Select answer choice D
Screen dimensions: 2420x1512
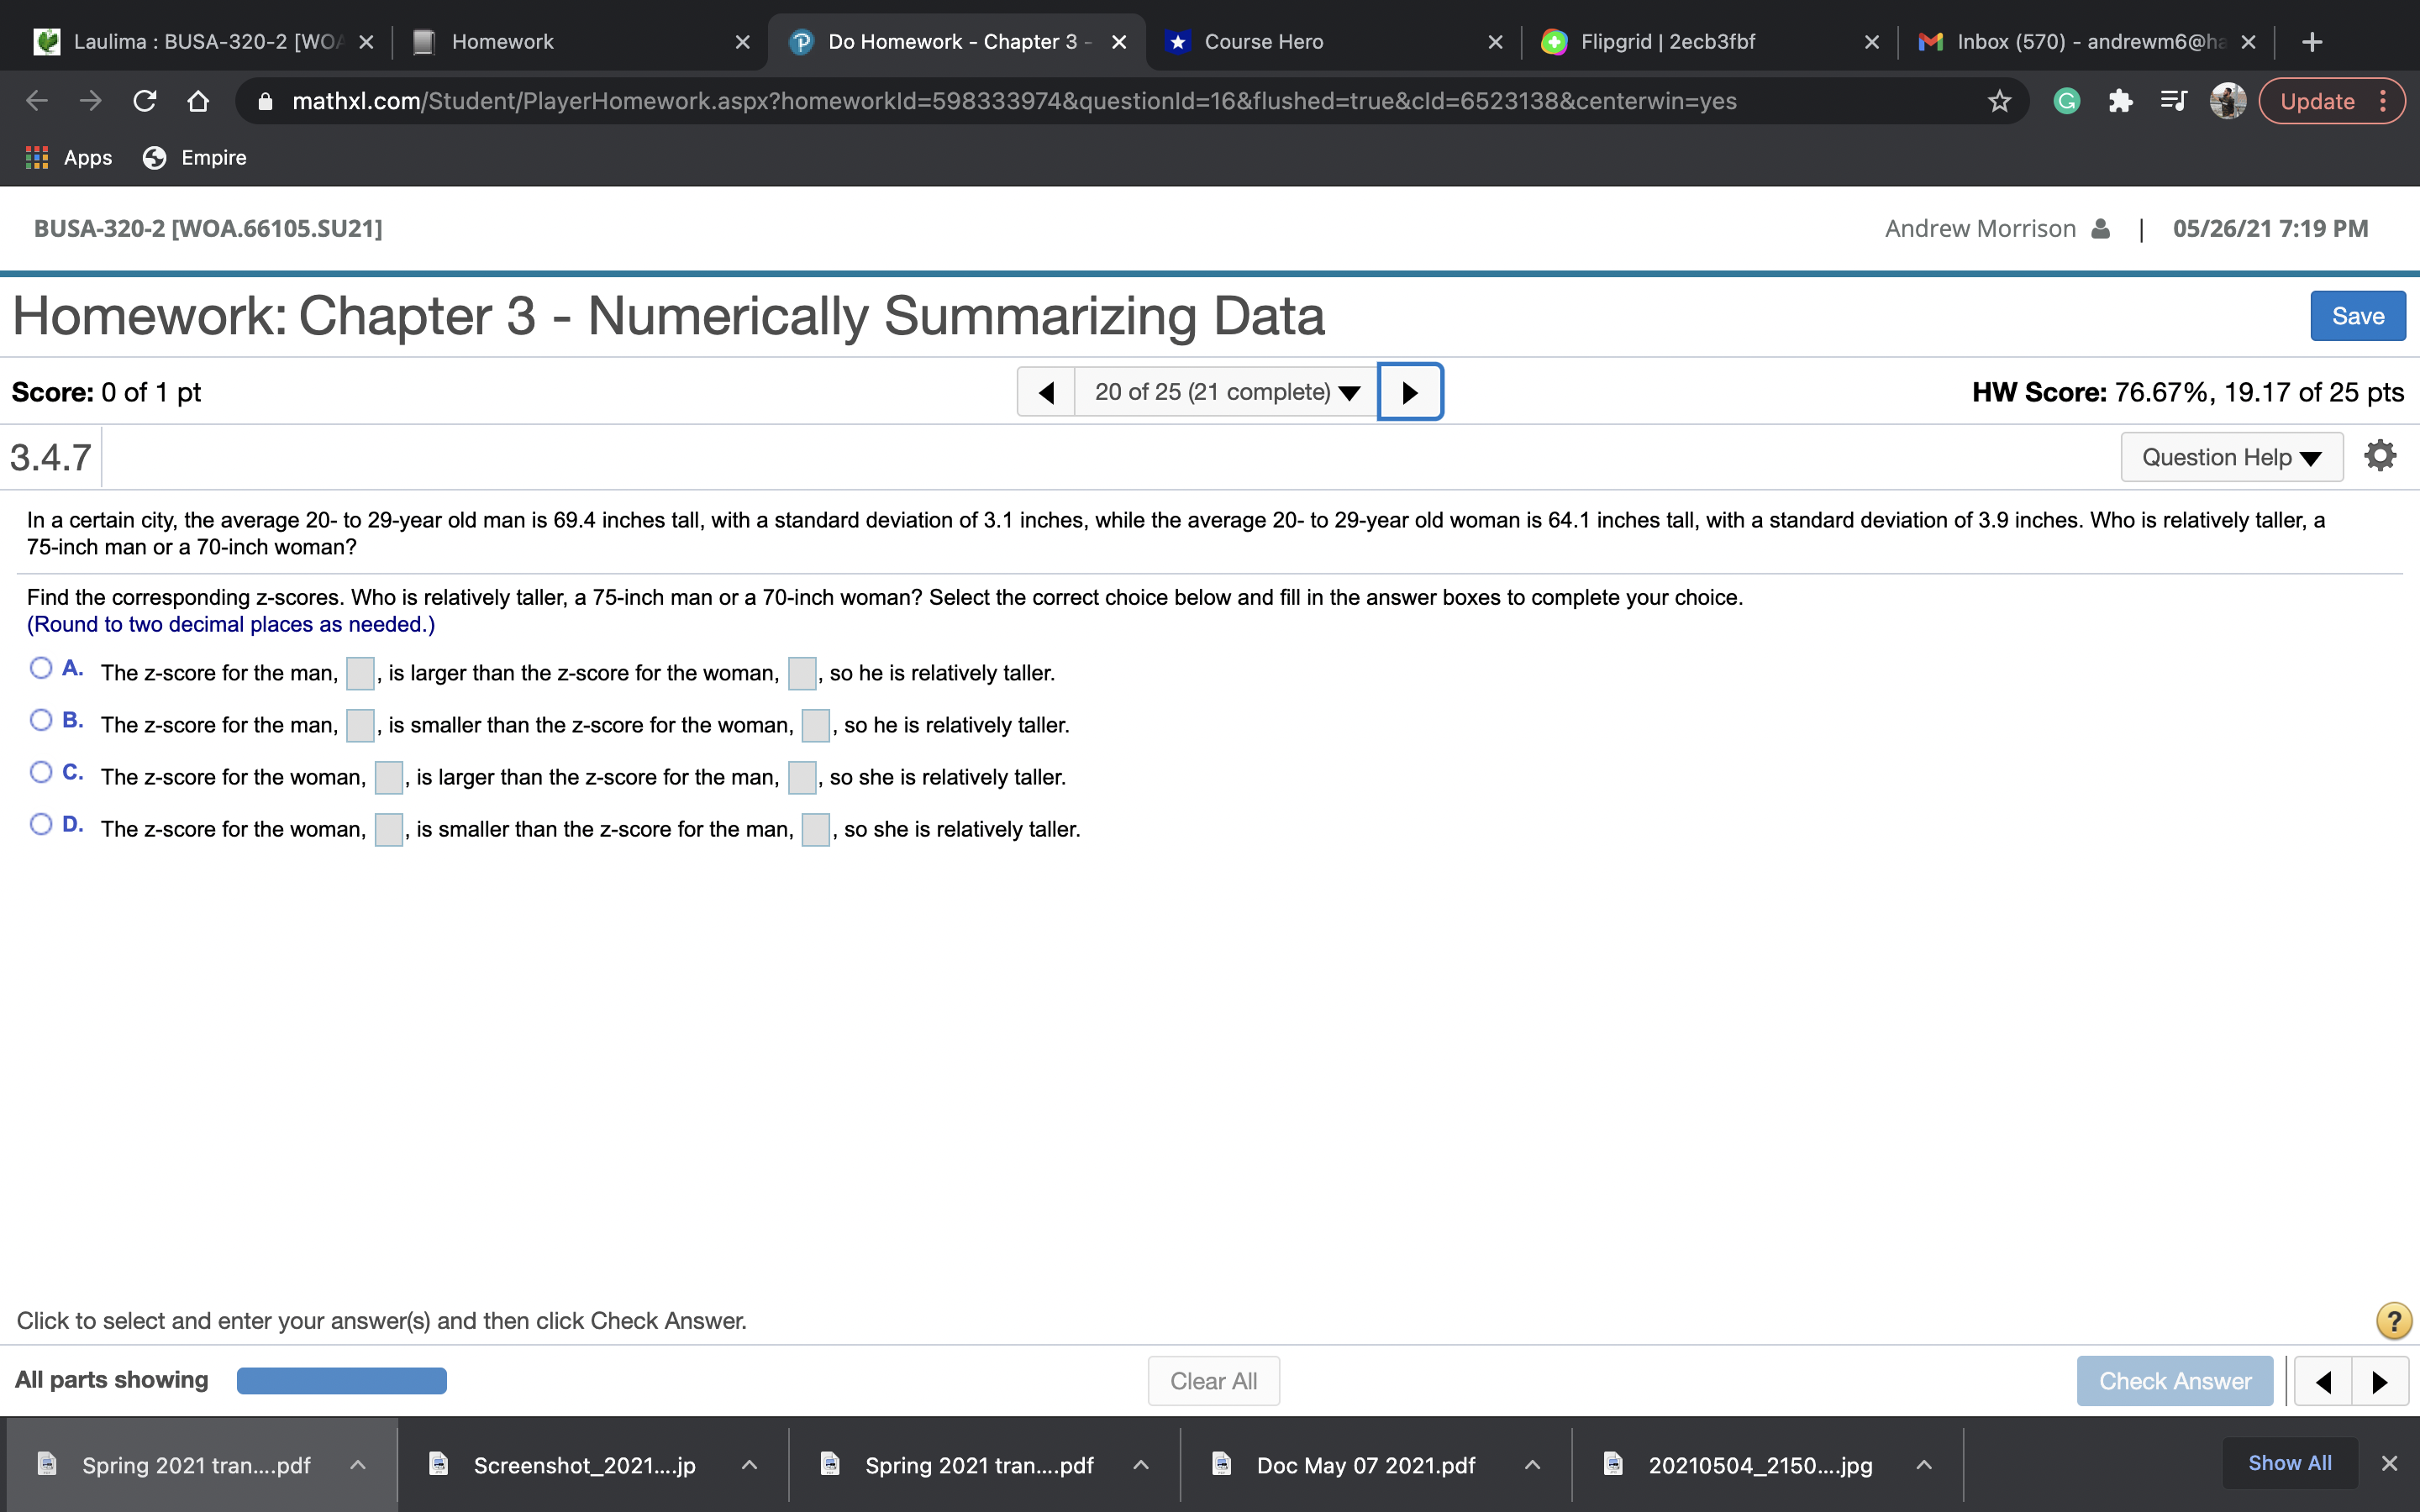pyautogui.click(x=41, y=824)
